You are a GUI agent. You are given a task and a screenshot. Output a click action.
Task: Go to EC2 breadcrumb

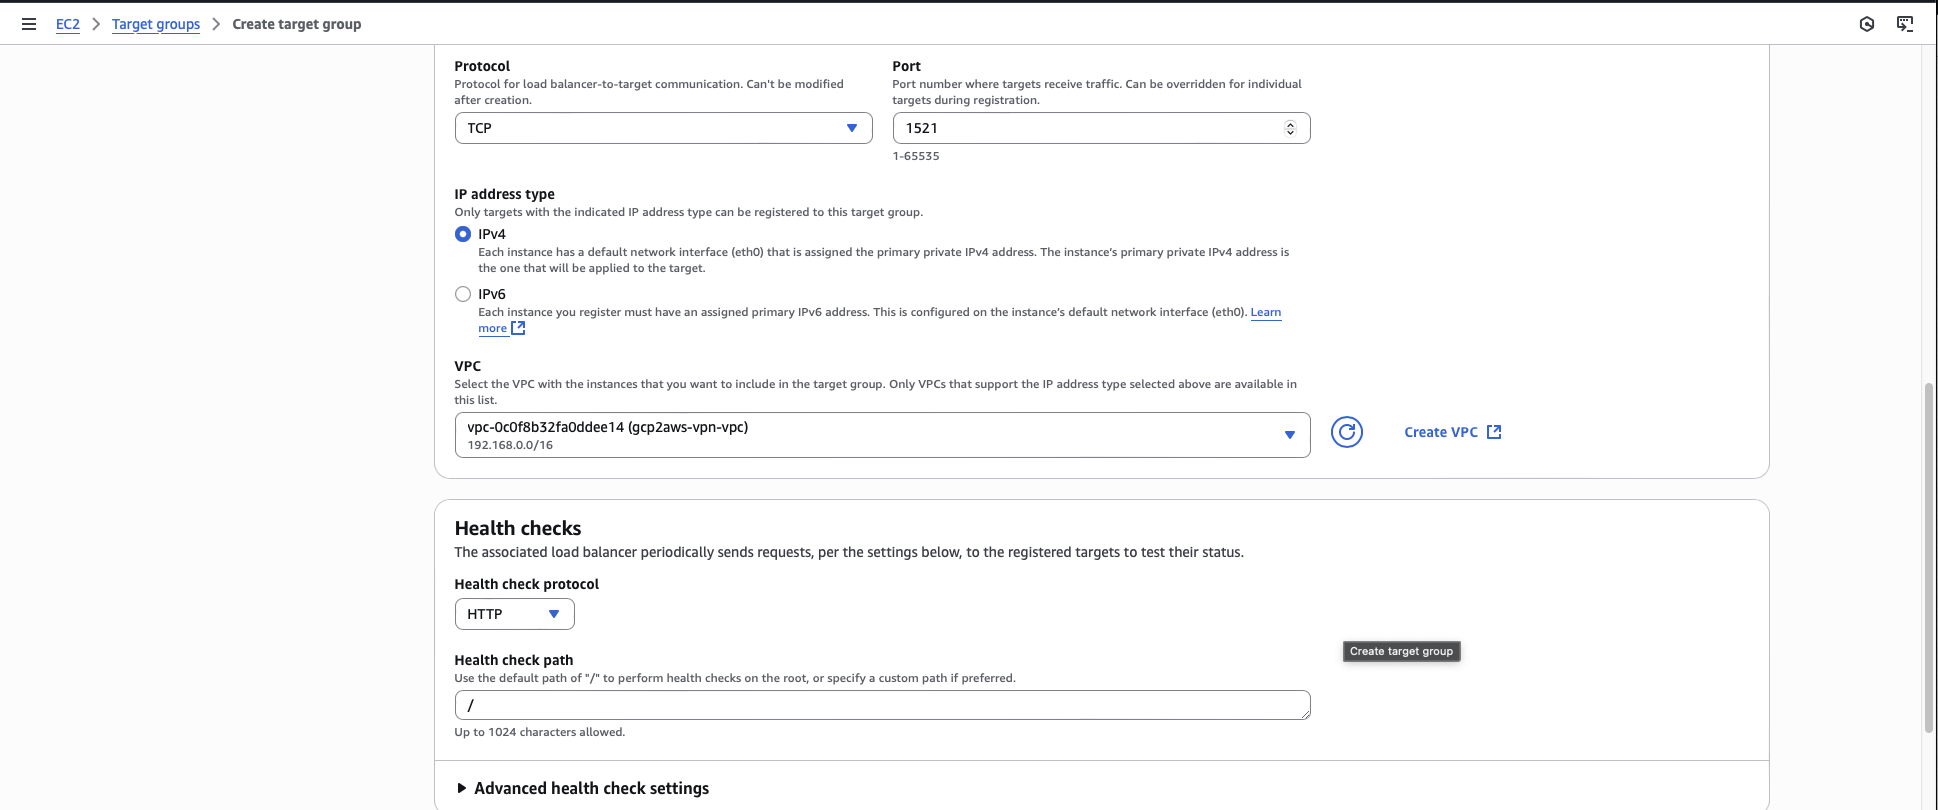point(67,24)
